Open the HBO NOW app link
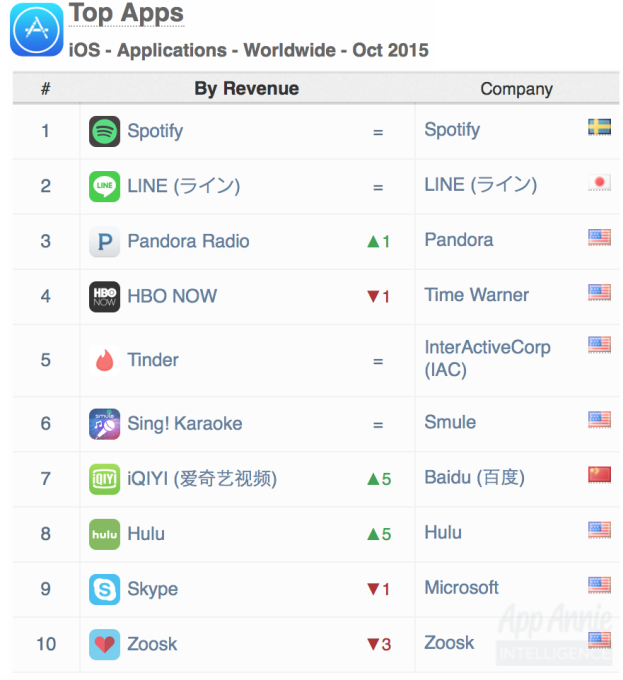 (x=172, y=296)
